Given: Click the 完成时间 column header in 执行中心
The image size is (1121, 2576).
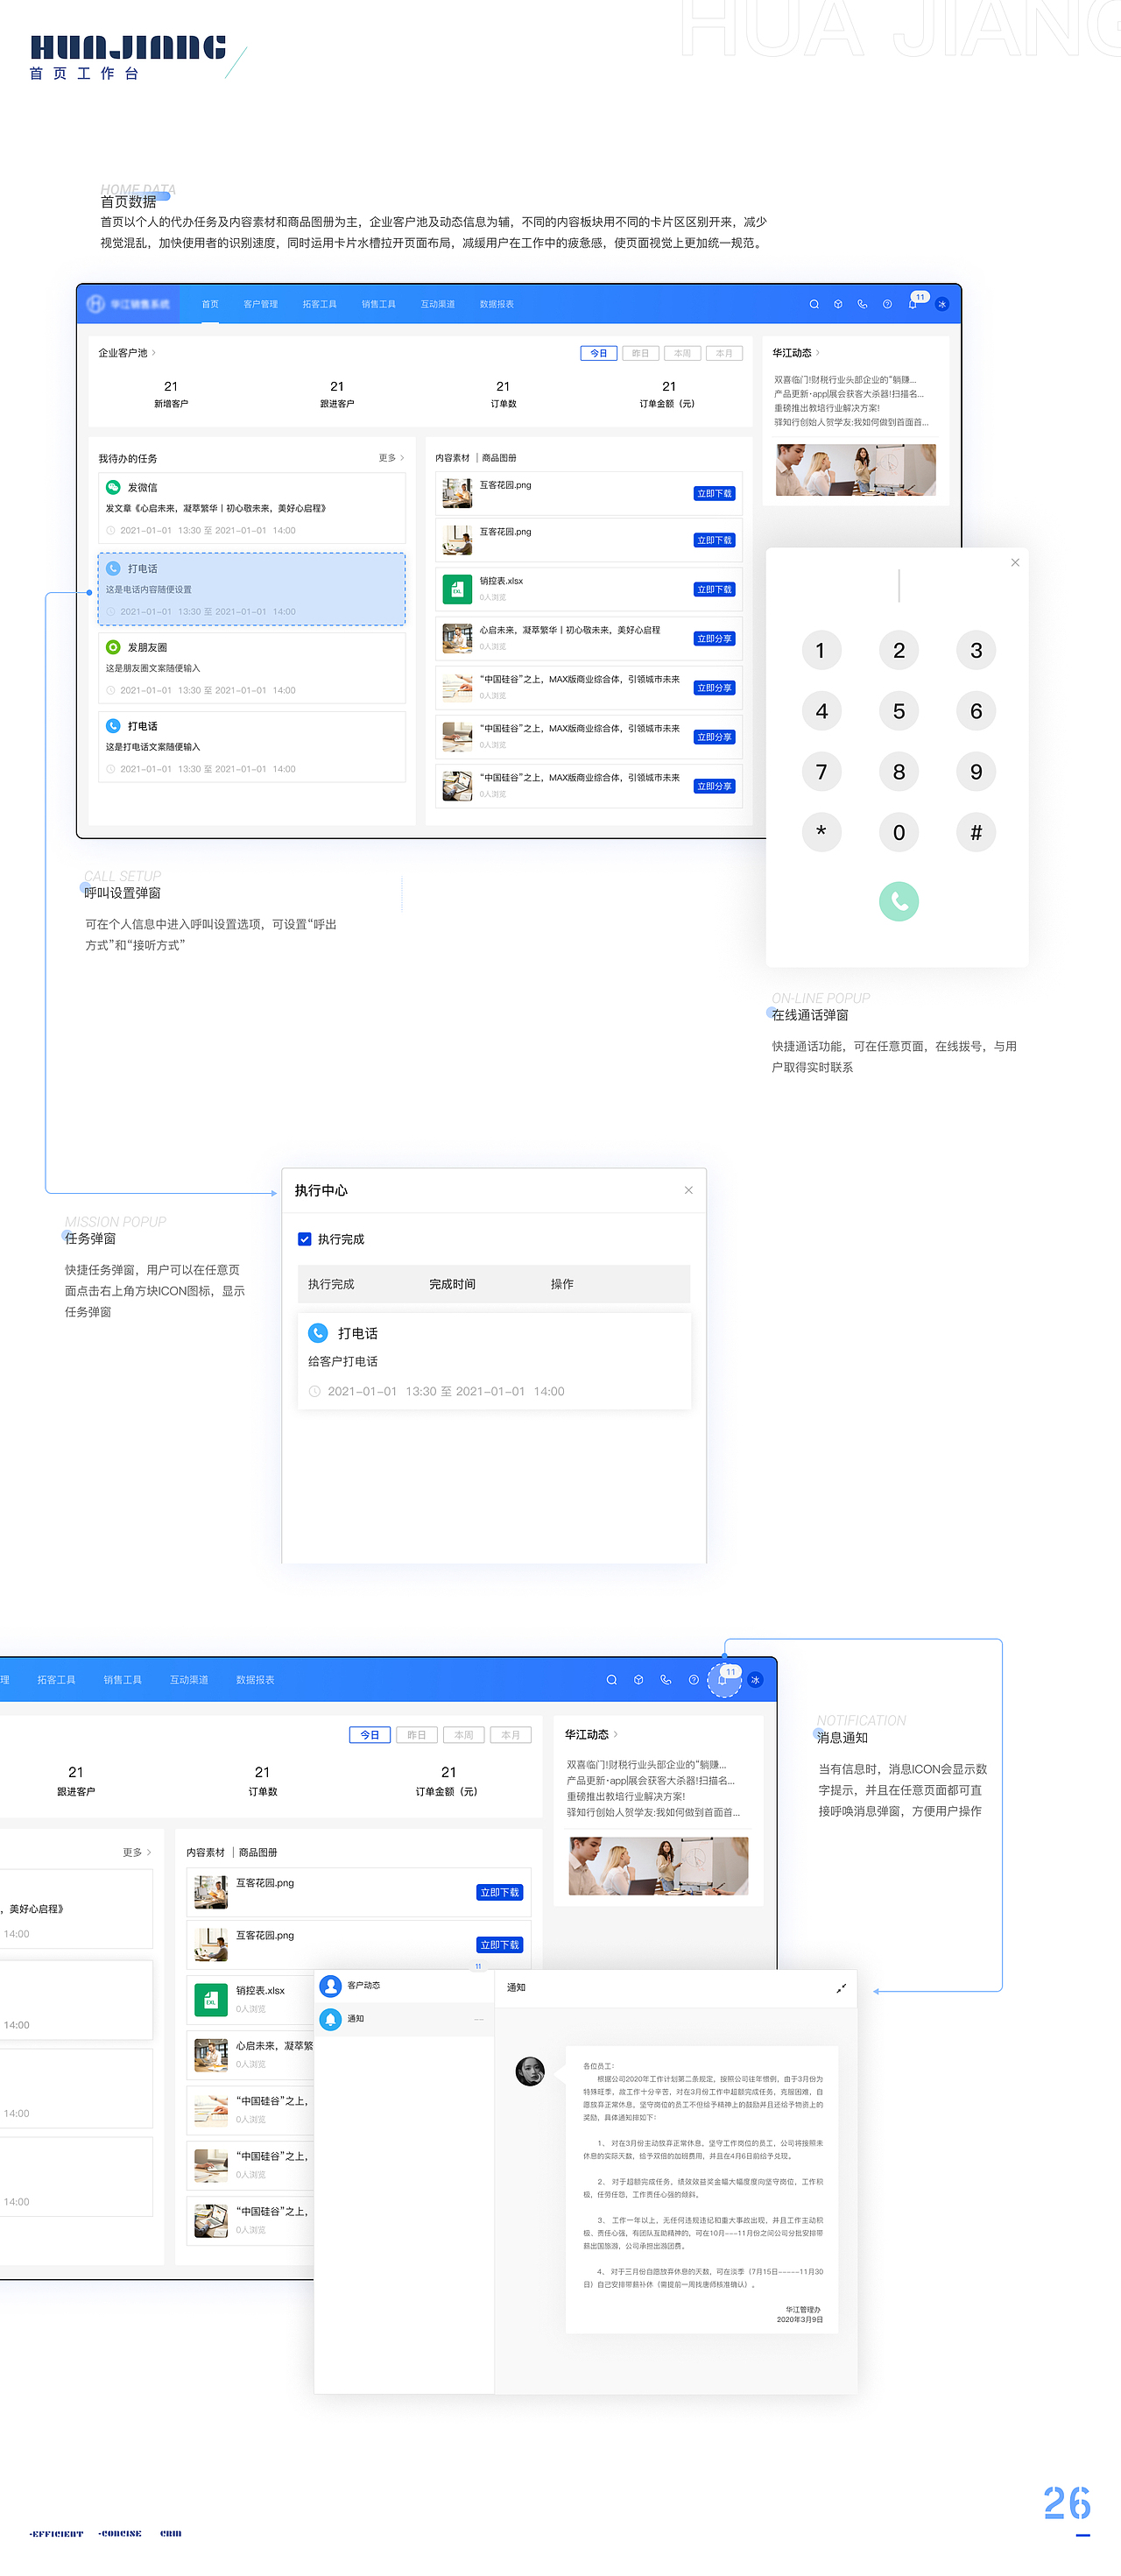Looking at the screenshot, I should [x=452, y=1284].
